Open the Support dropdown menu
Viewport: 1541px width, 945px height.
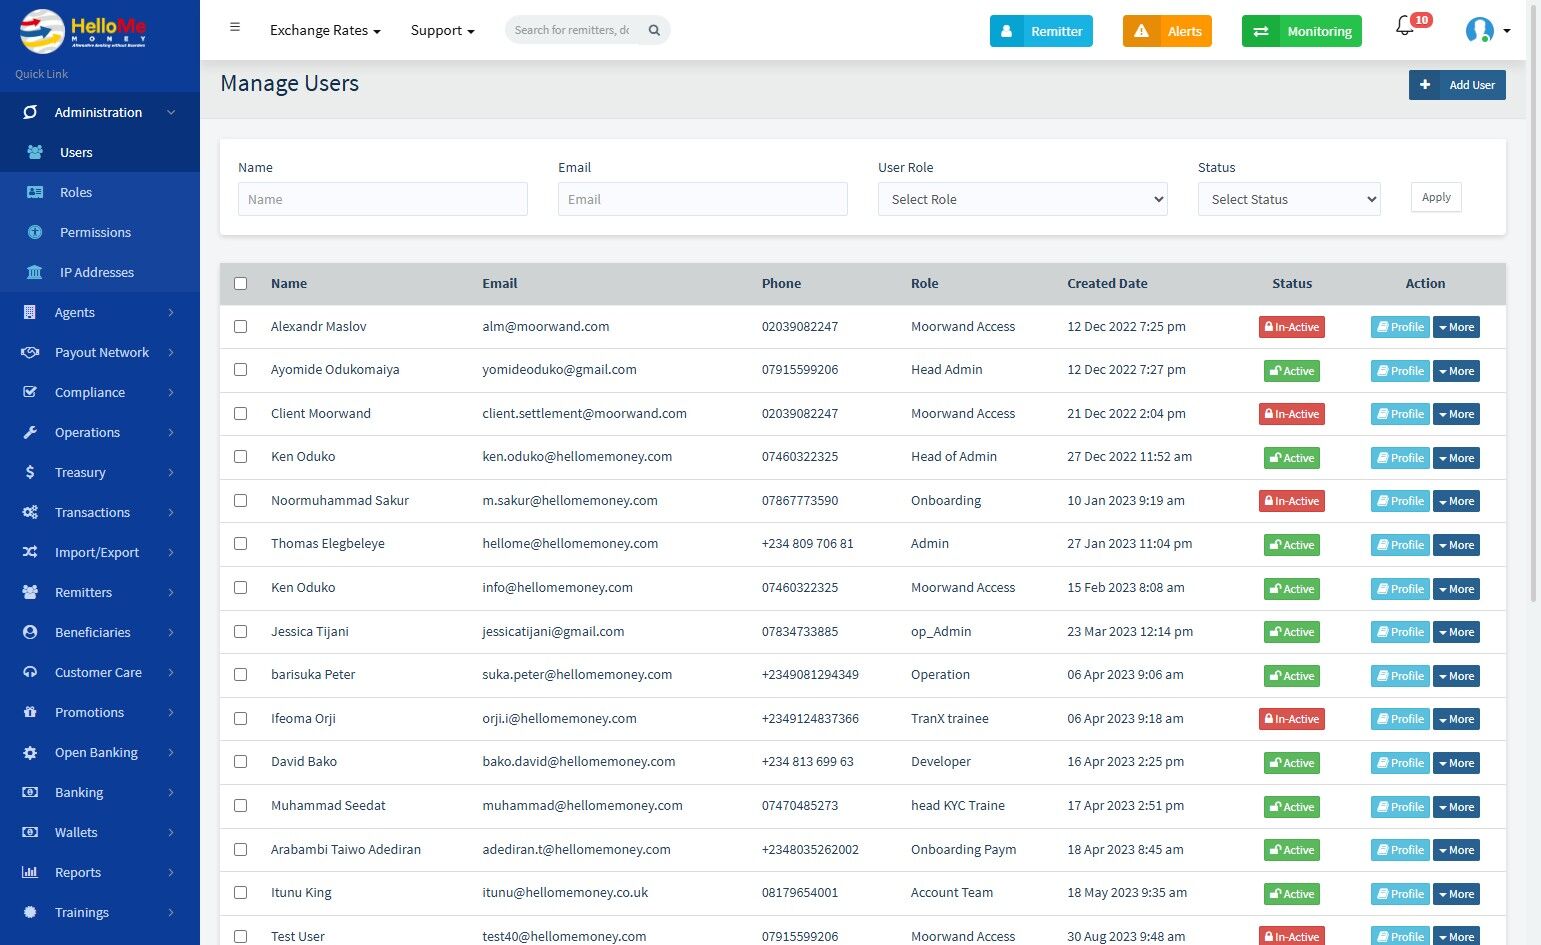point(442,30)
